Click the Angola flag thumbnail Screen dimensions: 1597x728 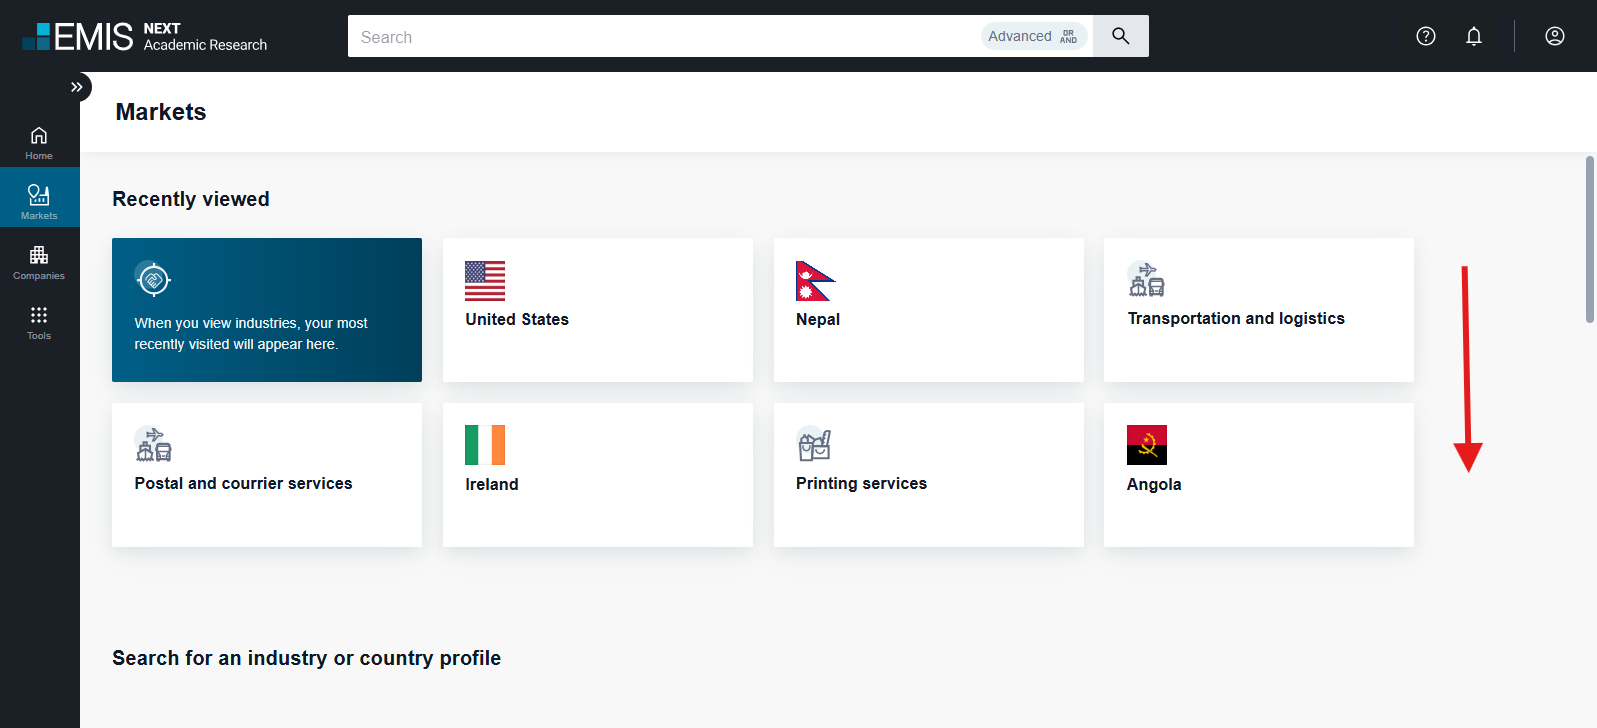pos(1146,445)
